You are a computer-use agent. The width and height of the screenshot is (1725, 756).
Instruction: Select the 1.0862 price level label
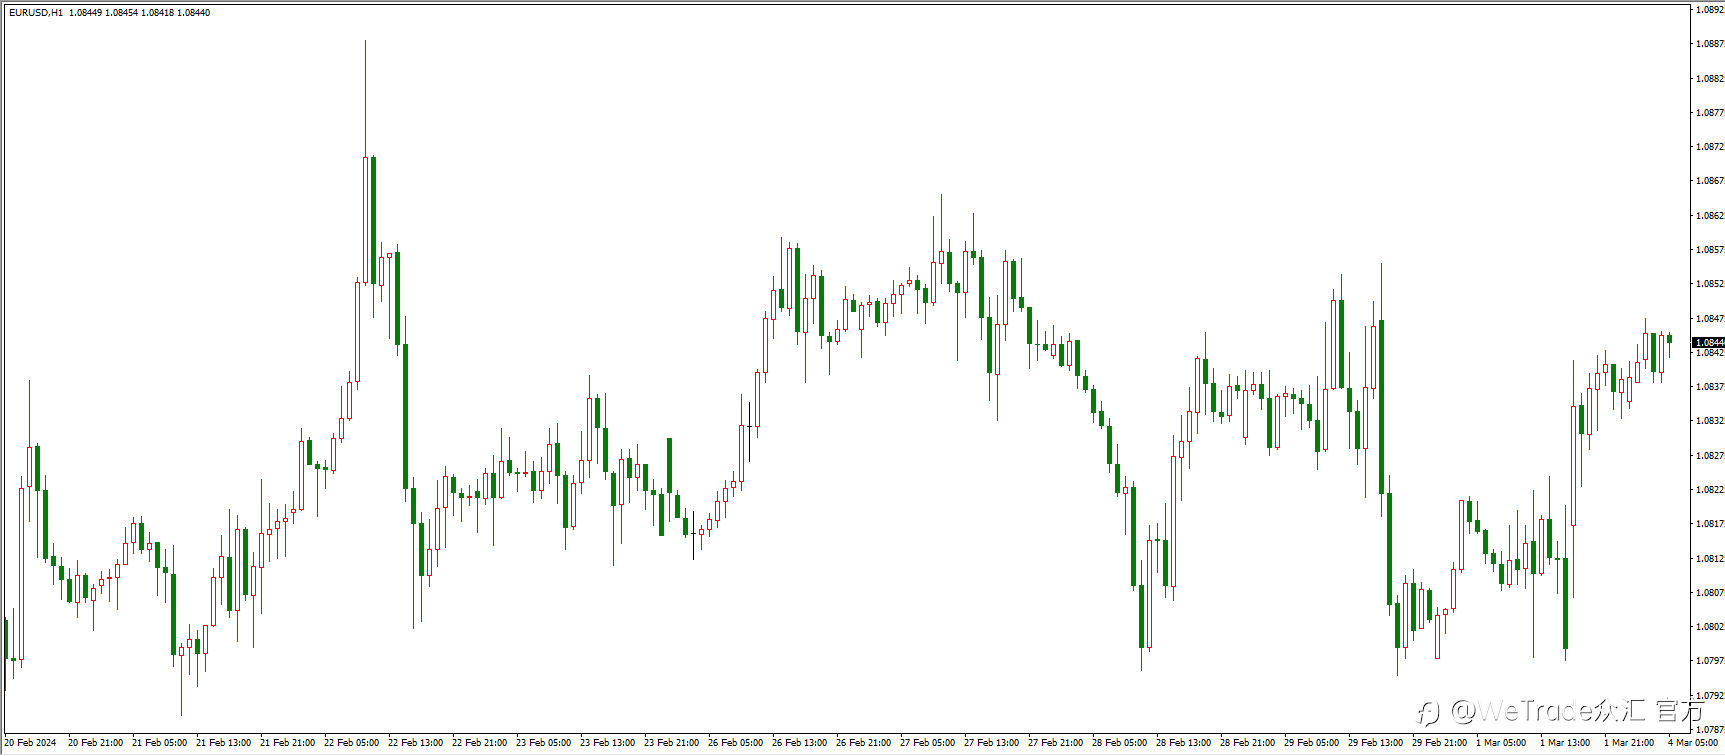(x=1710, y=216)
